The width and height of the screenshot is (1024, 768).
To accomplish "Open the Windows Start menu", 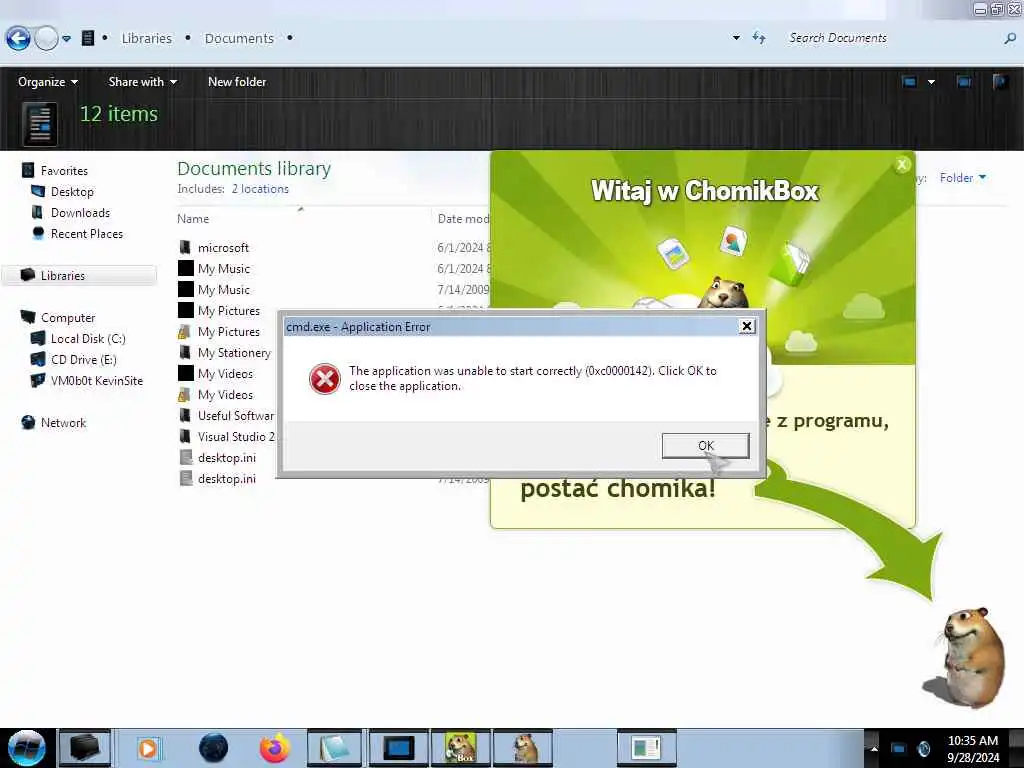I will [x=26, y=748].
